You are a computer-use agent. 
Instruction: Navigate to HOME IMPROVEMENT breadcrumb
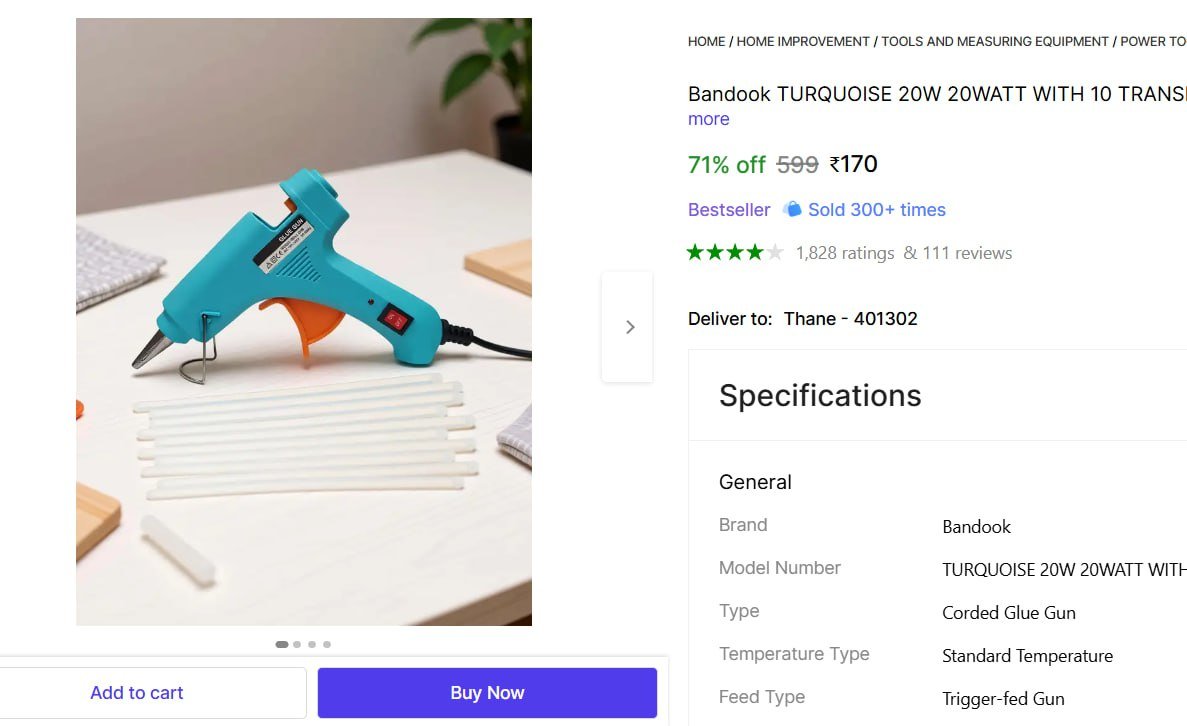802,41
